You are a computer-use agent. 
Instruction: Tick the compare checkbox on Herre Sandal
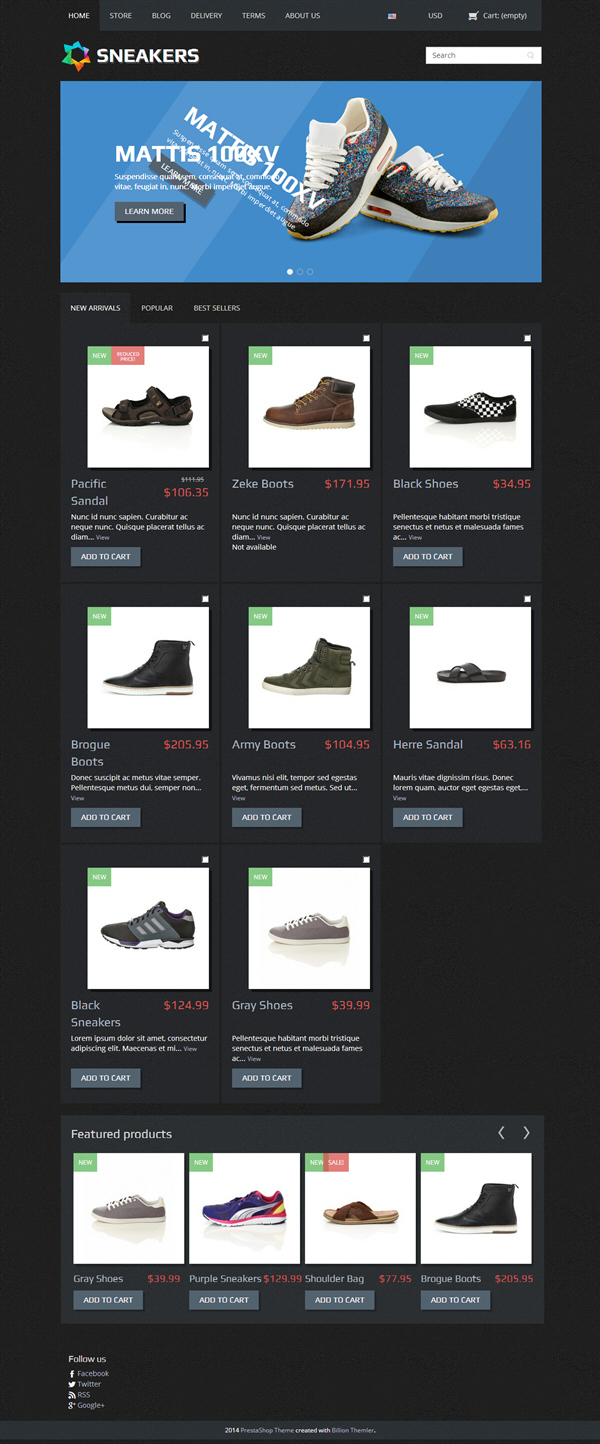(x=527, y=599)
